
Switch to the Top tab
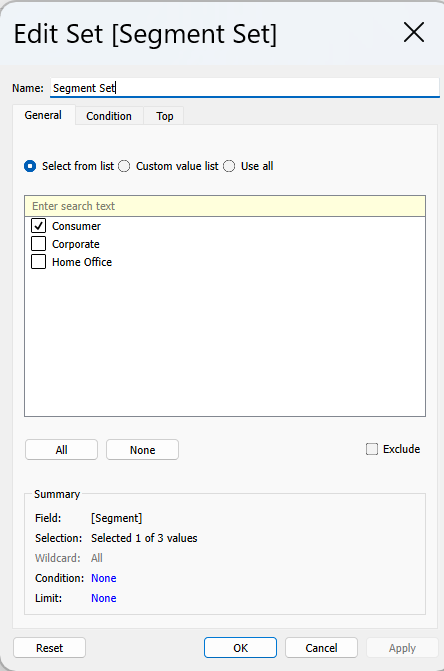(164, 116)
